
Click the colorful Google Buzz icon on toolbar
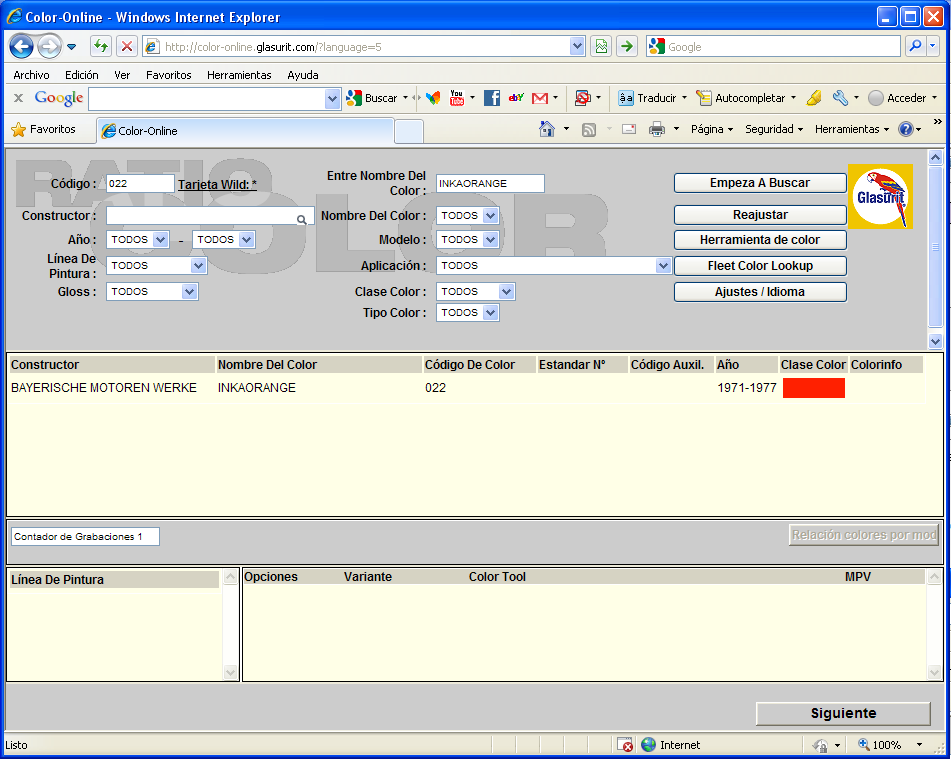[432, 98]
